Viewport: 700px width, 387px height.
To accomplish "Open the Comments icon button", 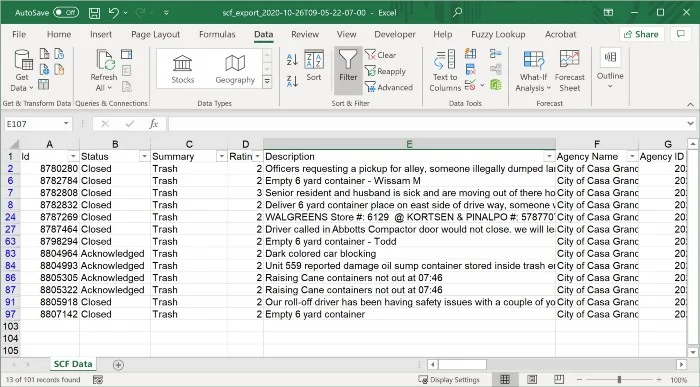I will 681,34.
